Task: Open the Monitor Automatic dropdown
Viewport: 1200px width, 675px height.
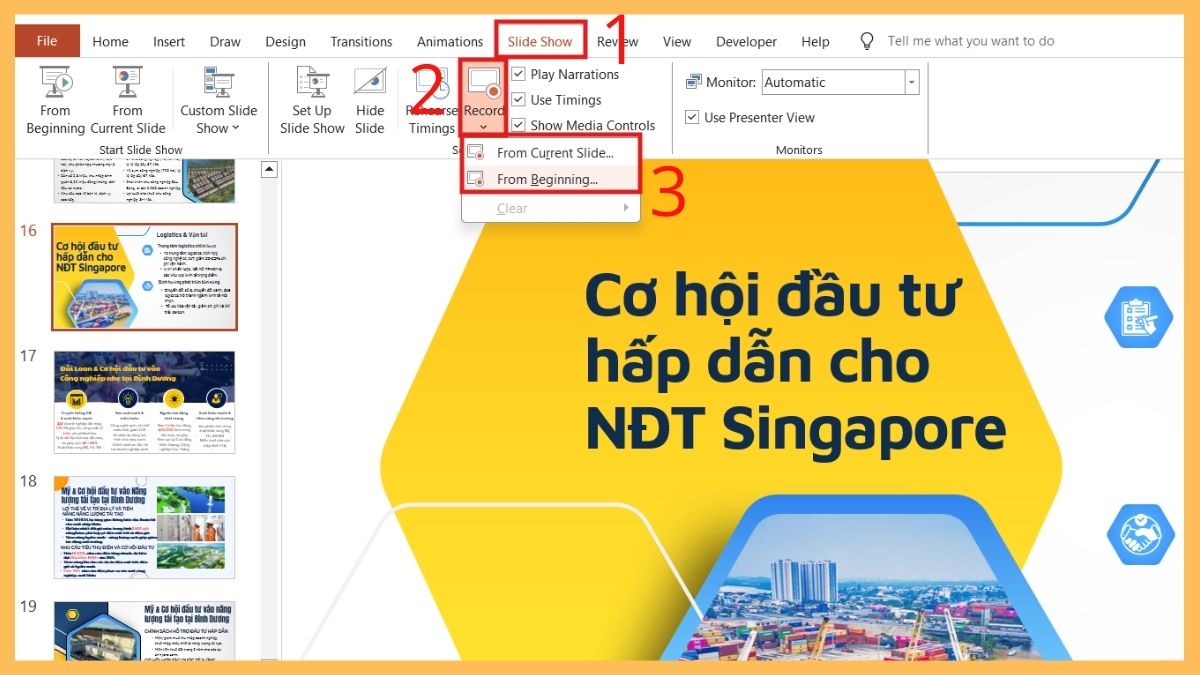Action: tap(910, 81)
